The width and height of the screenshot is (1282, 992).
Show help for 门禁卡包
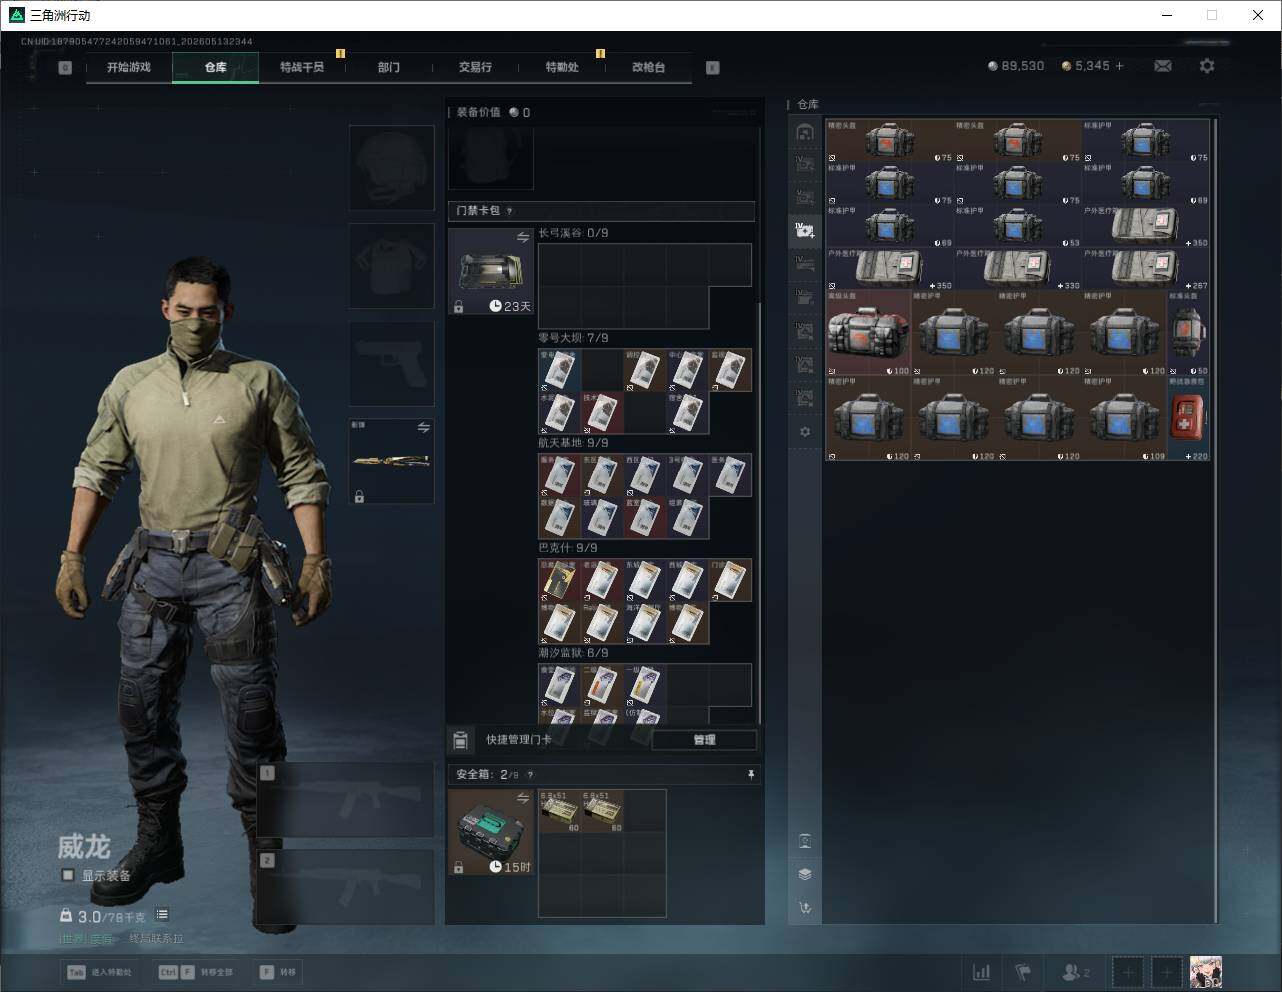coord(509,211)
